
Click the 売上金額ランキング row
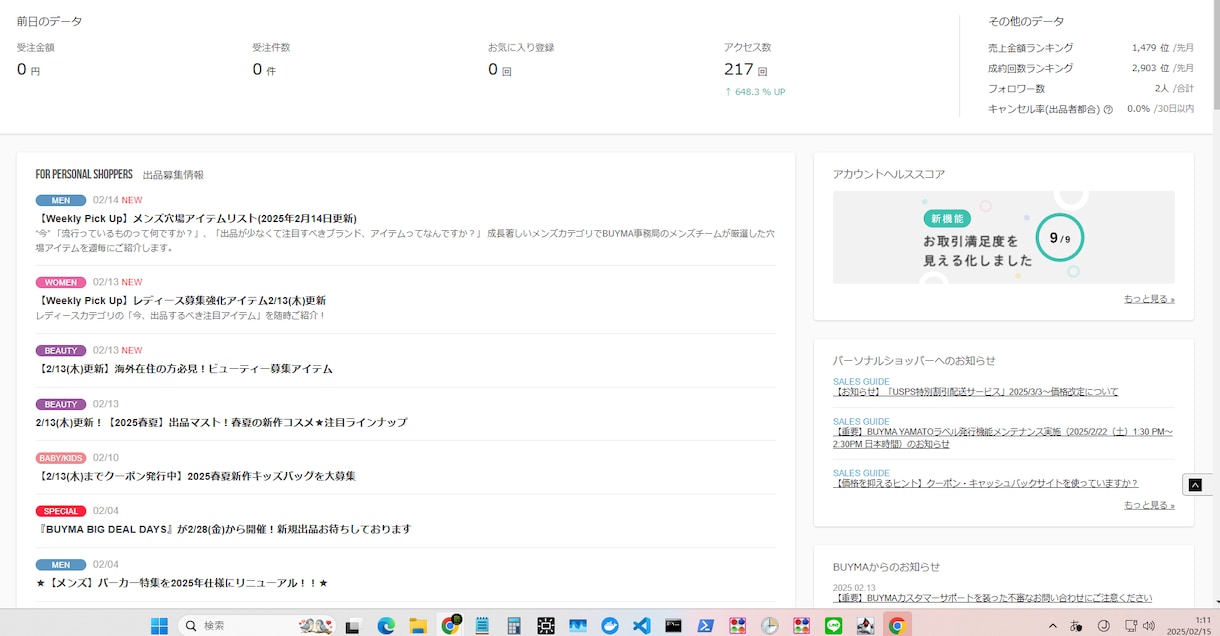[x=1091, y=48]
